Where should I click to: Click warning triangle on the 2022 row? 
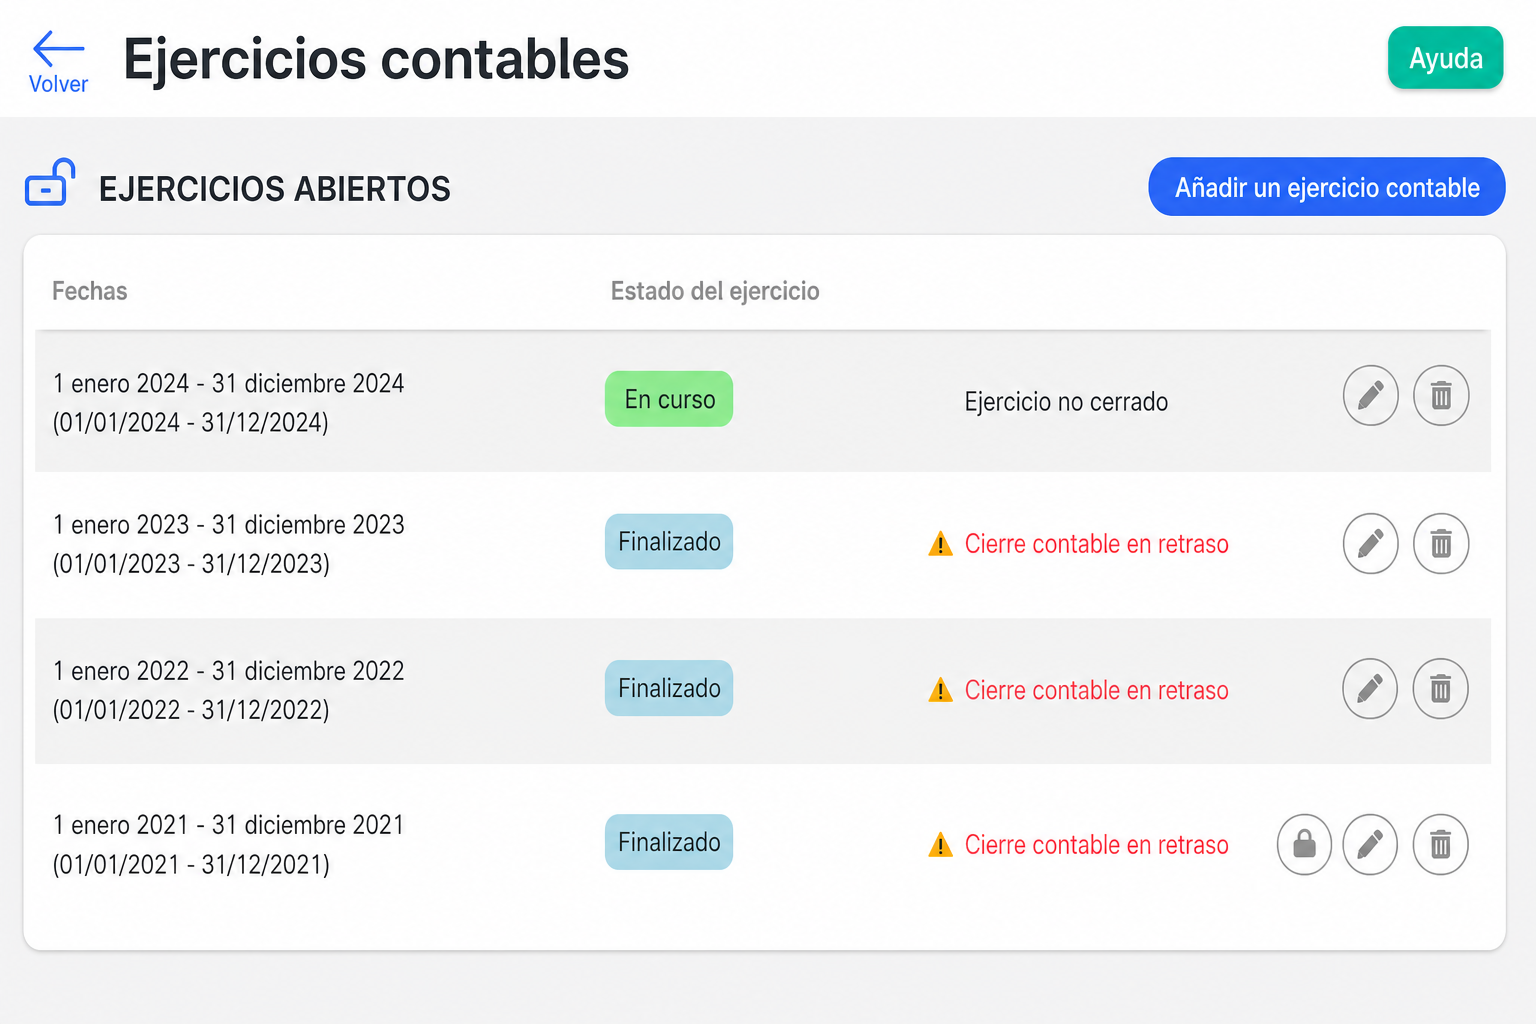coord(940,690)
